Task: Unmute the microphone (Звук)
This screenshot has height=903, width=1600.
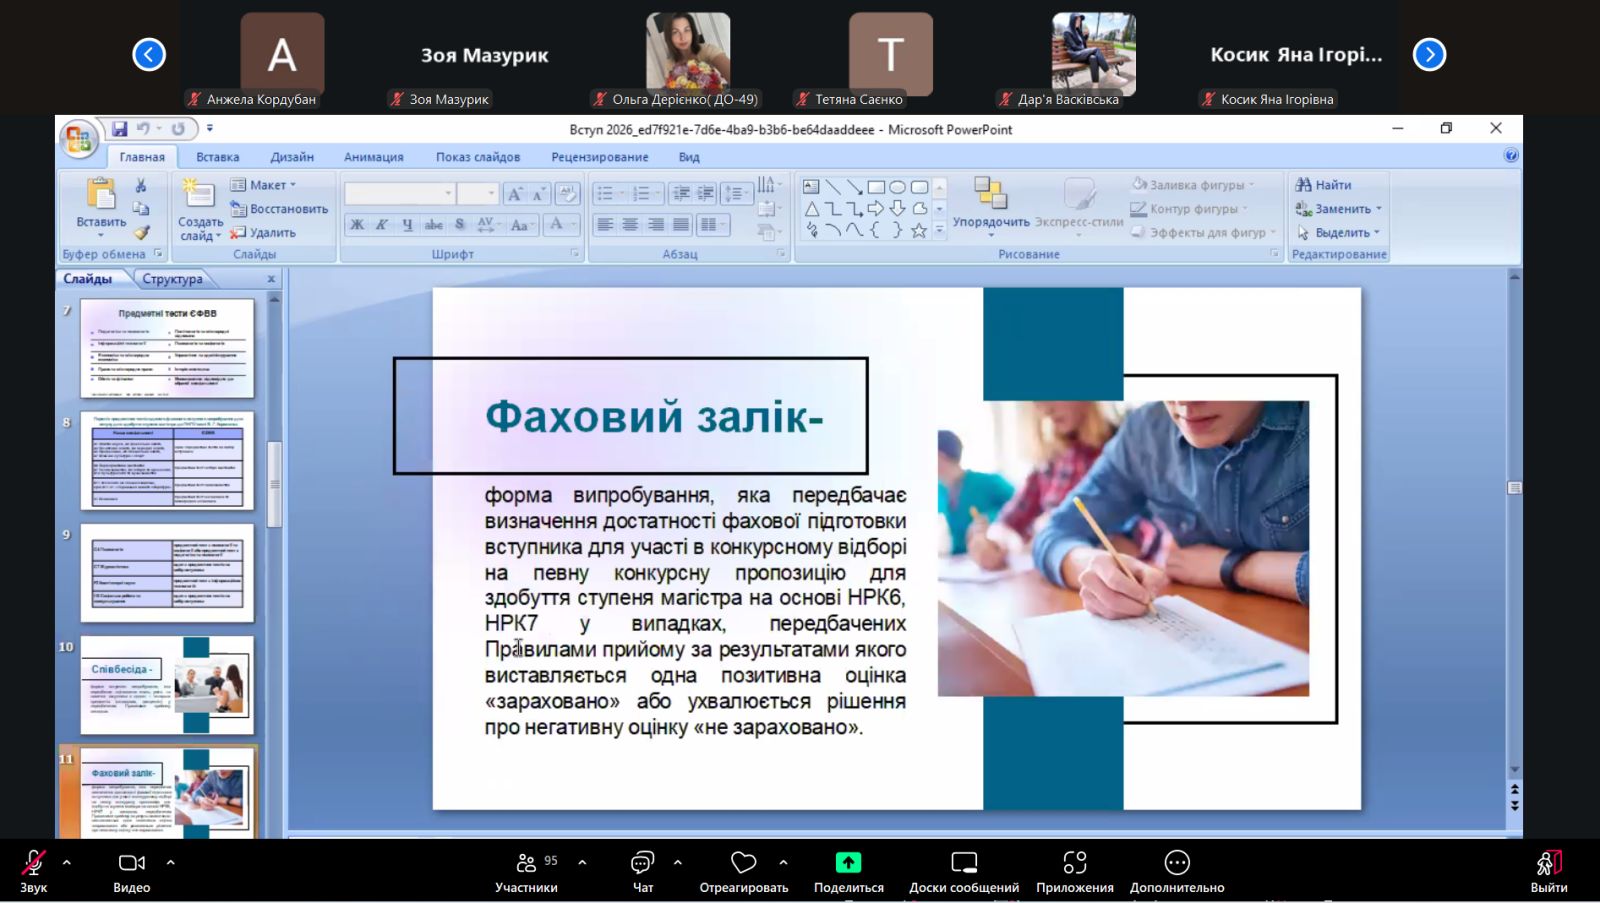Action: (x=33, y=863)
